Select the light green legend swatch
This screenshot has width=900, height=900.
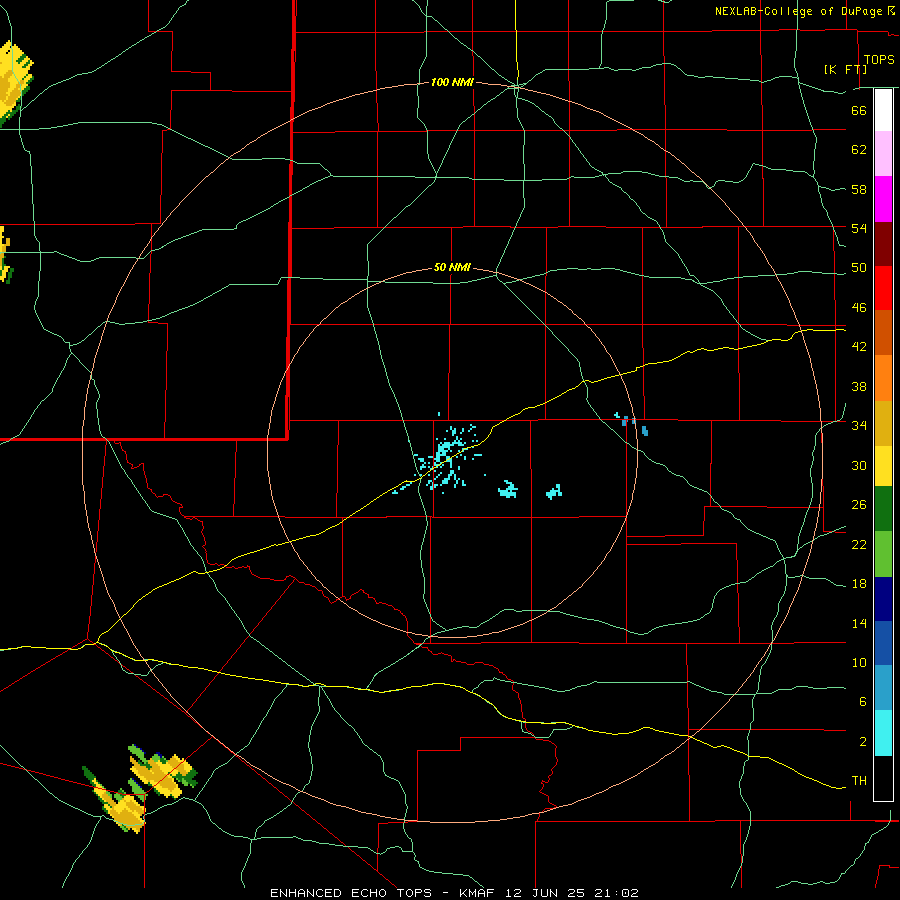click(x=883, y=554)
